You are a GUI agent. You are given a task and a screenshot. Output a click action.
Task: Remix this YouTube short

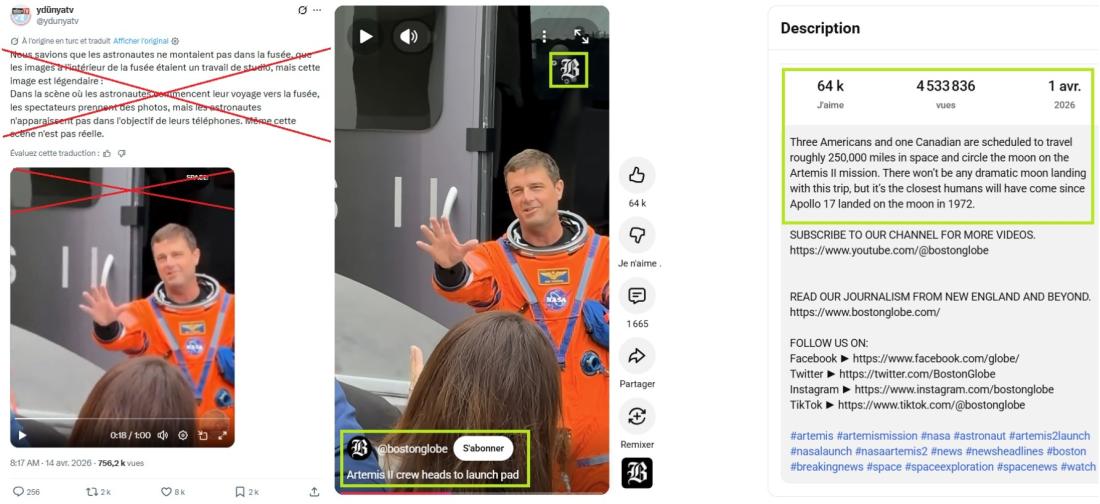tap(636, 416)
